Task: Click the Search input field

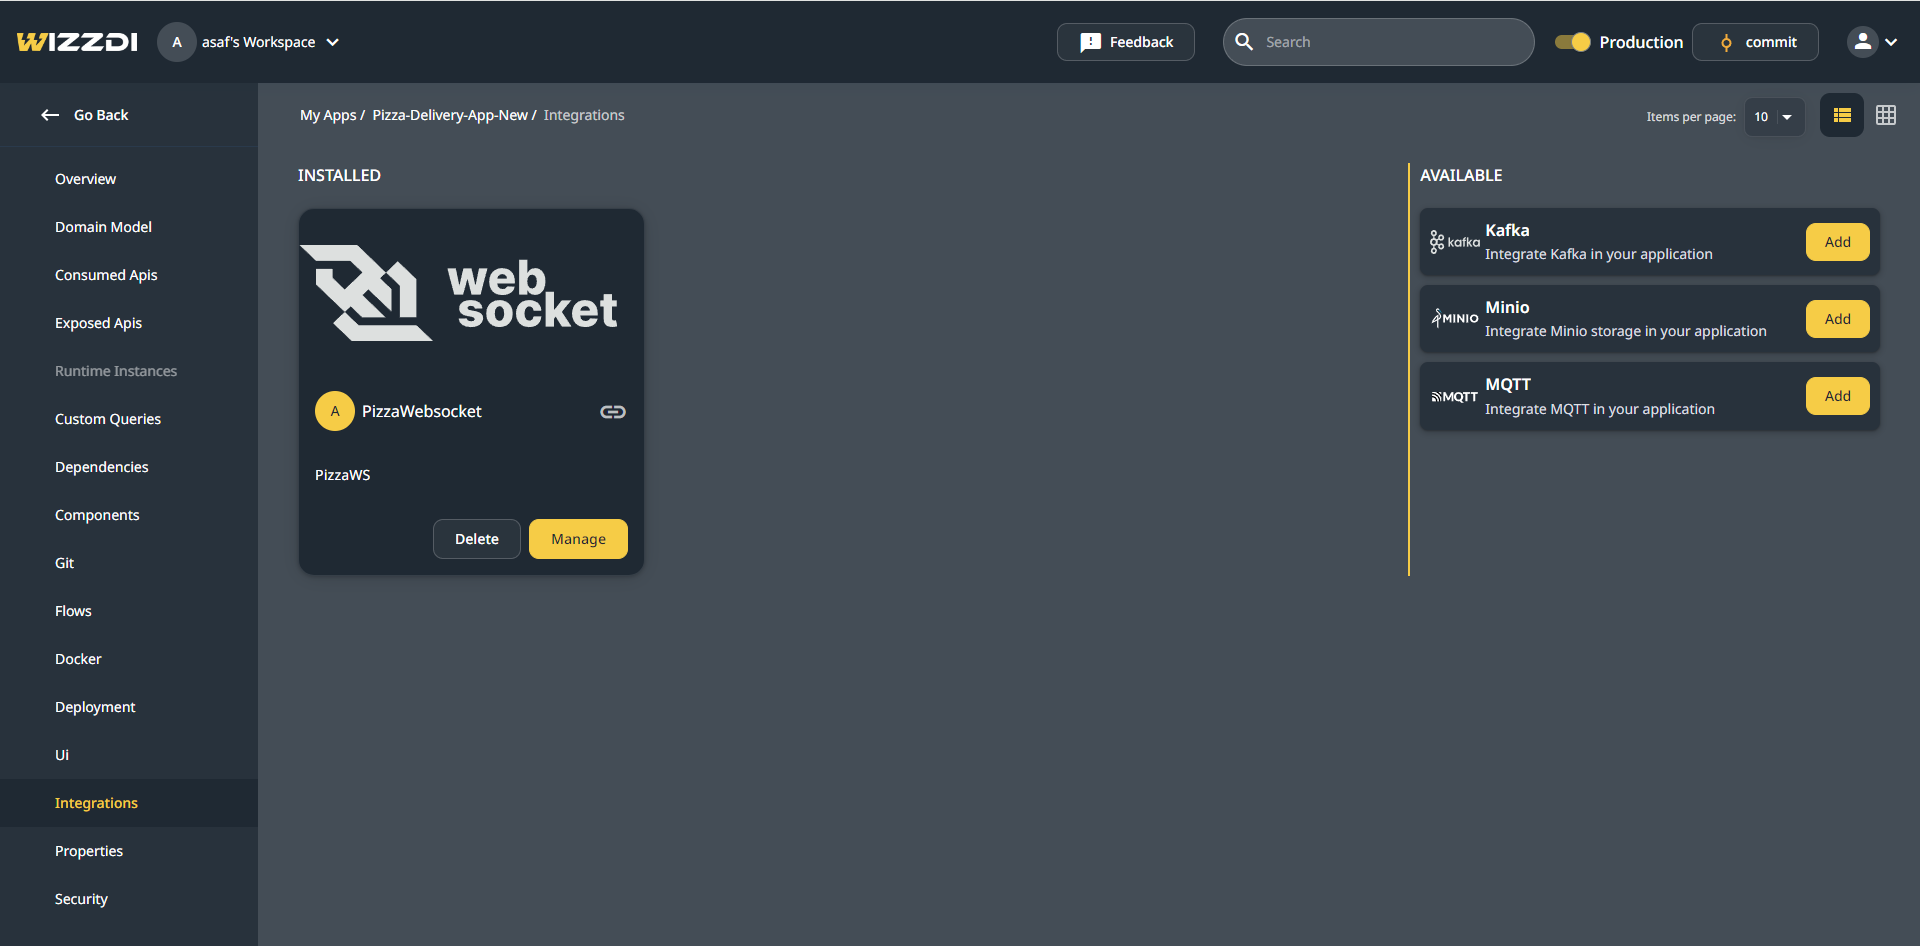Action: click(x=1390, y=42)
